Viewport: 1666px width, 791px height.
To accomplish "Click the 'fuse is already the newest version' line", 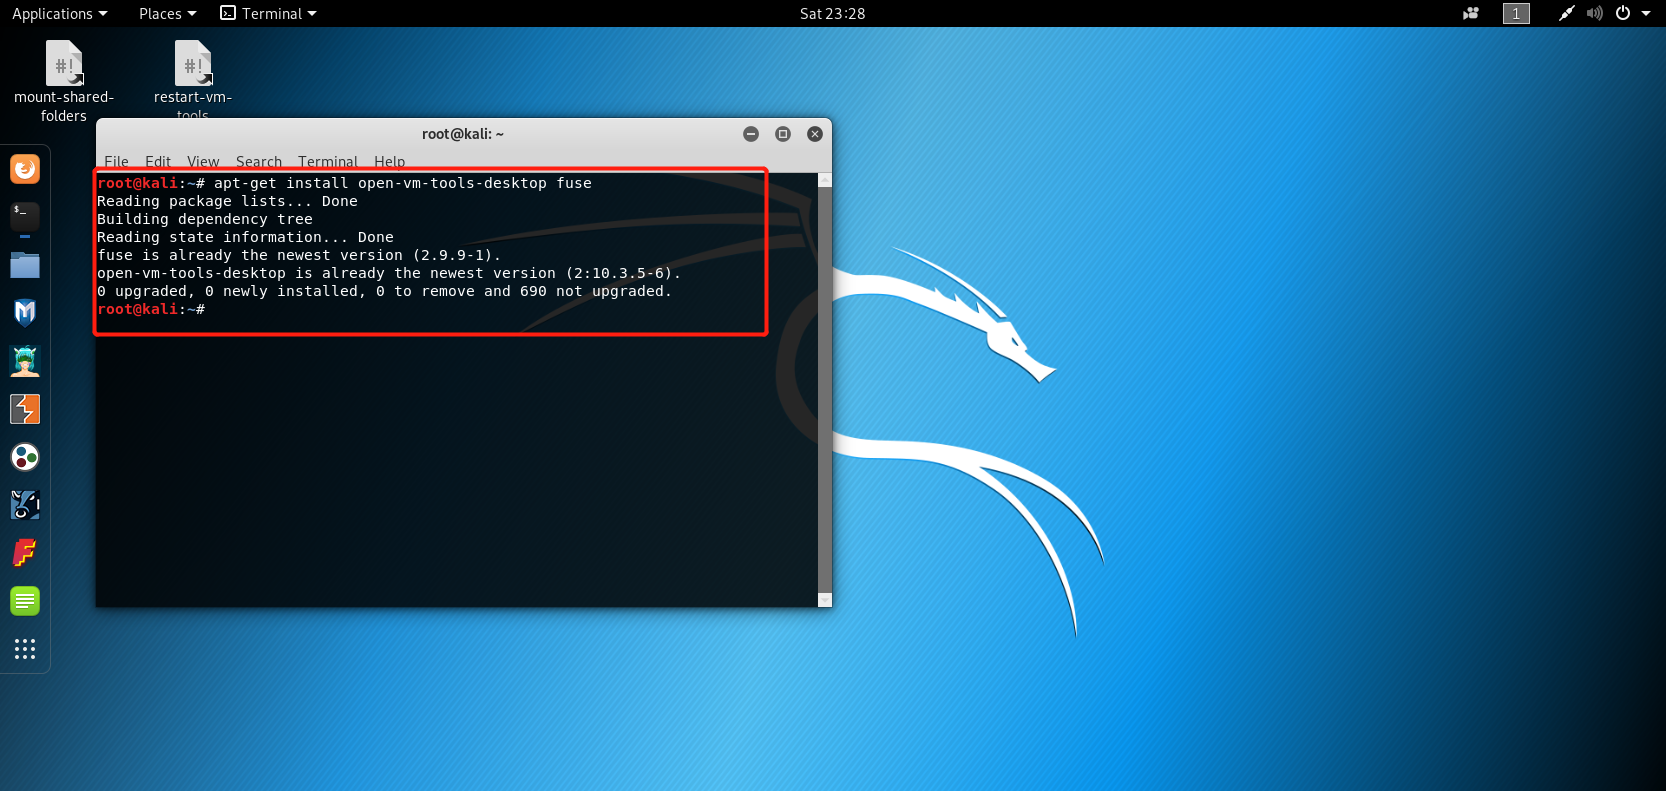I will (x=299, y=255).
